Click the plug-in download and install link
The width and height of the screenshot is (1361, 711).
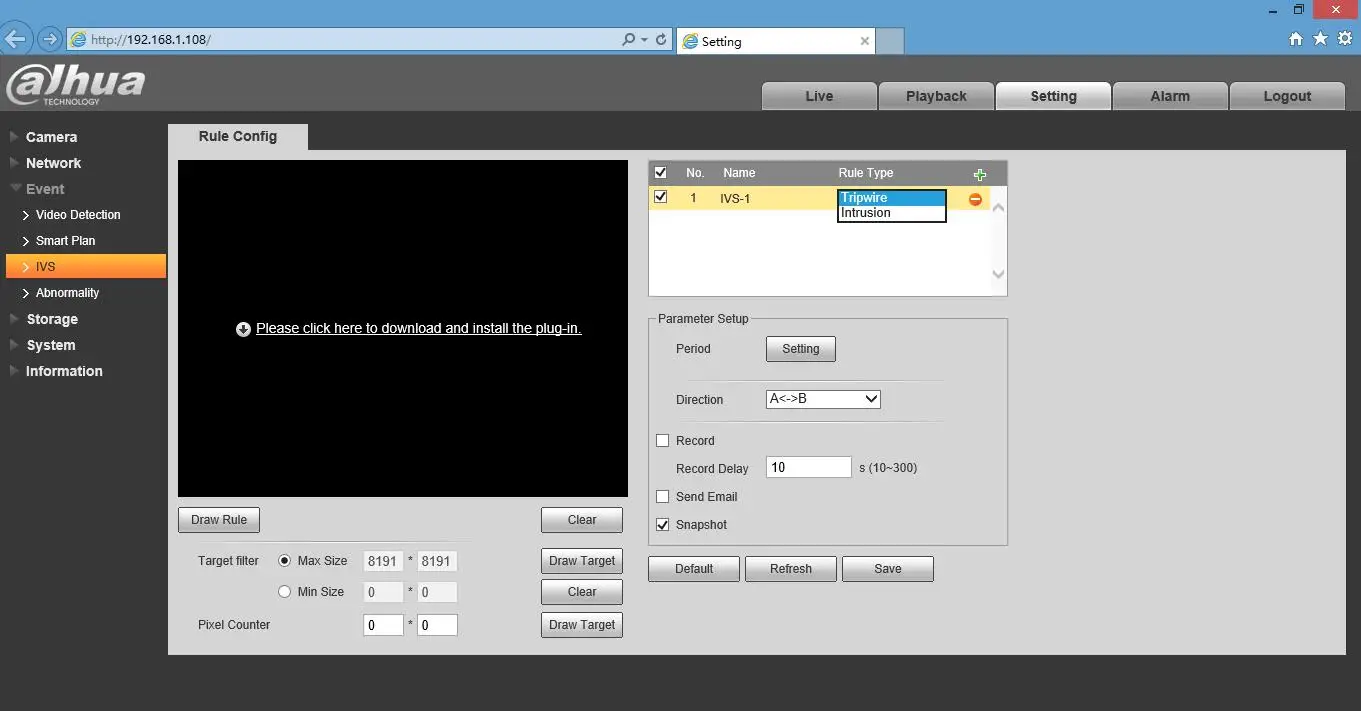pyautogui.click(x=419, y=328)
